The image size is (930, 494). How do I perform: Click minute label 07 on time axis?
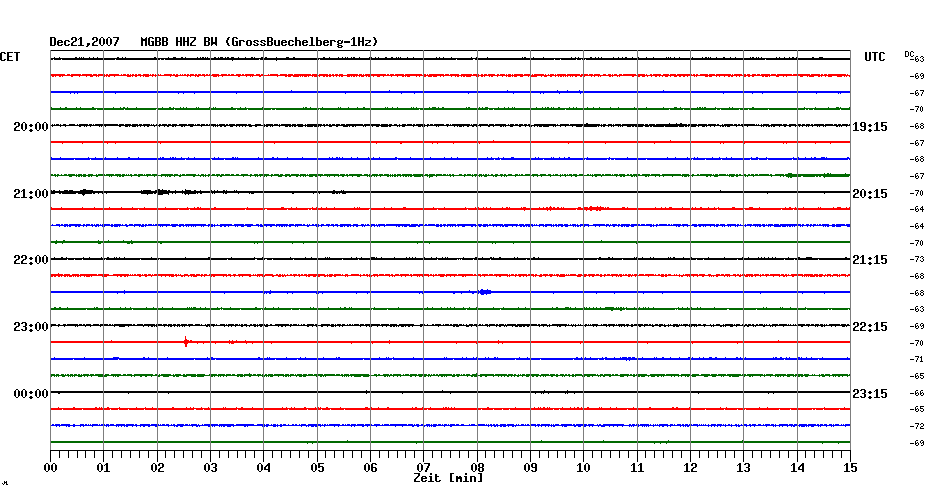pos(423,468)
